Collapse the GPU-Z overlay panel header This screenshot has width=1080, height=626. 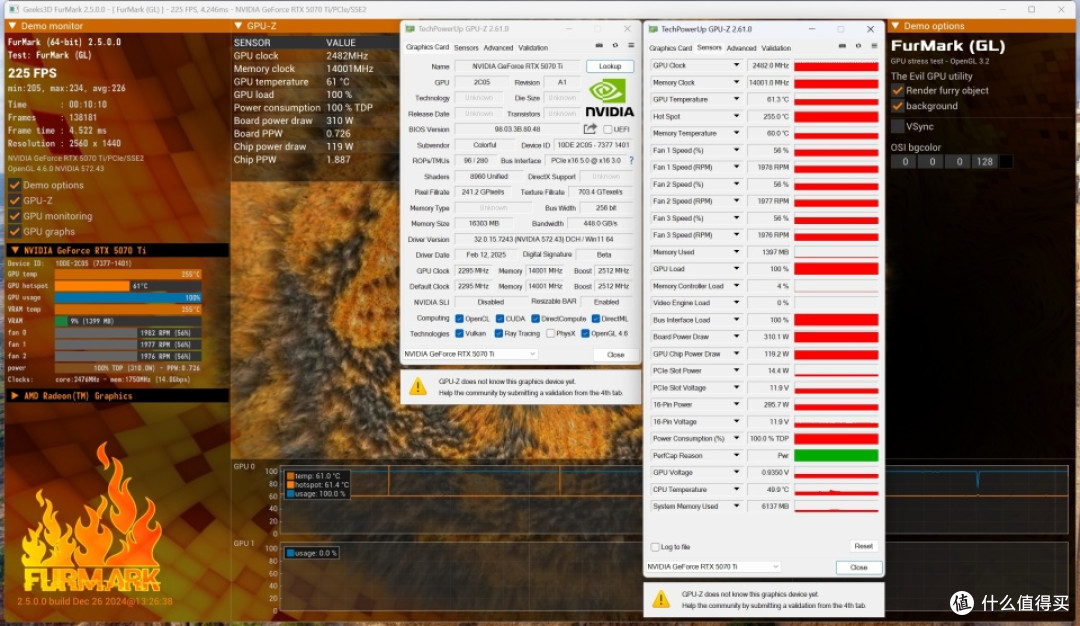click(x=238, y=25)
